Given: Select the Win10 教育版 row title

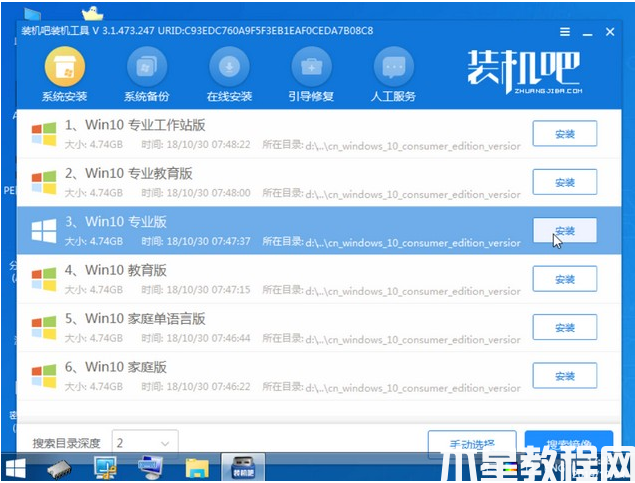Looking at the screenshot, I should pos(116,270).
